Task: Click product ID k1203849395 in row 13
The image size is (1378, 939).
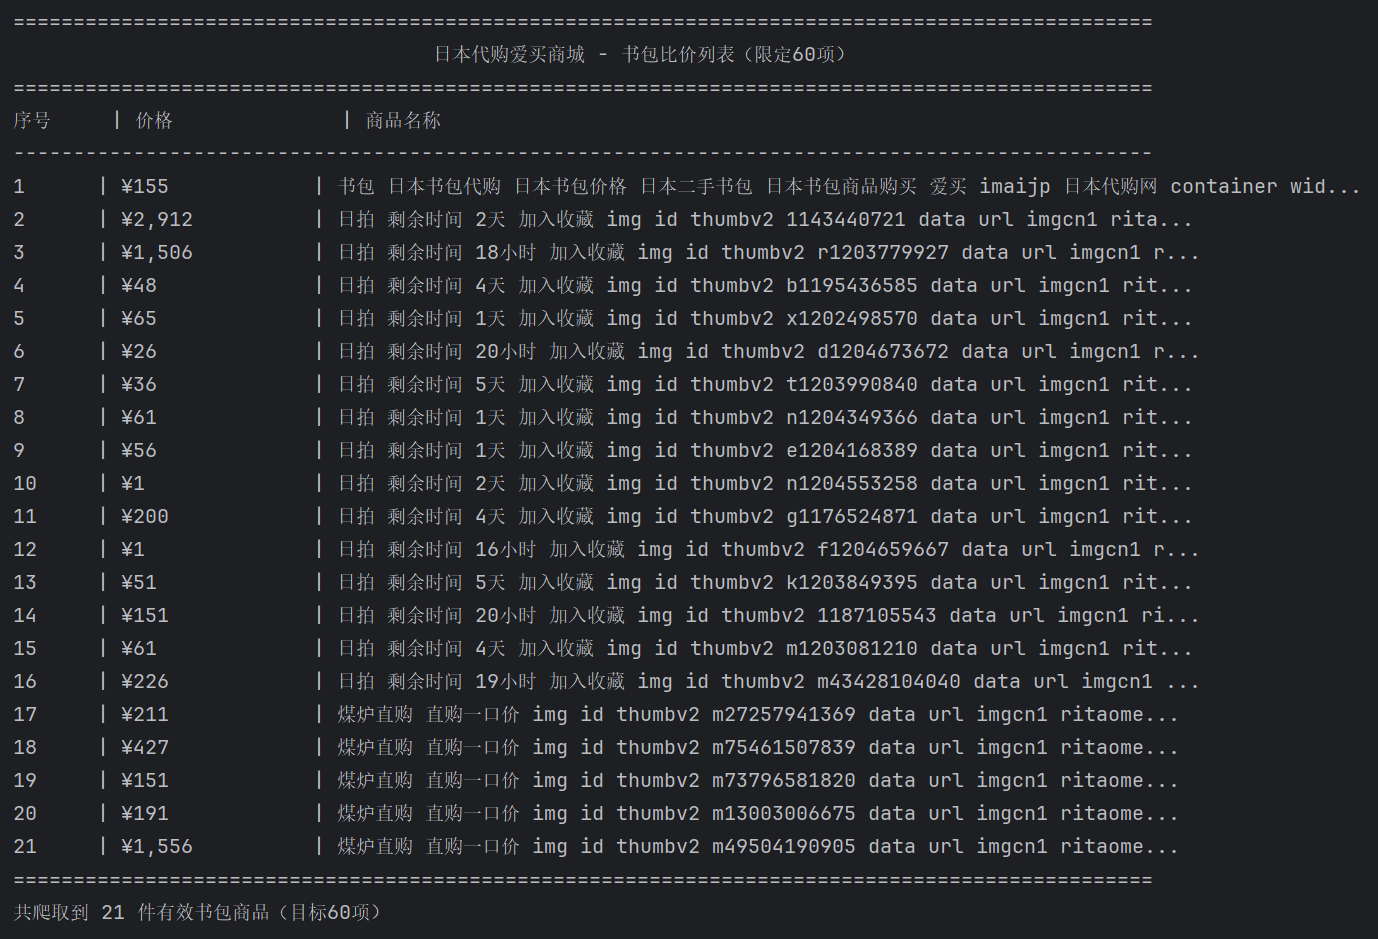Action: click(x=852, y=582)
